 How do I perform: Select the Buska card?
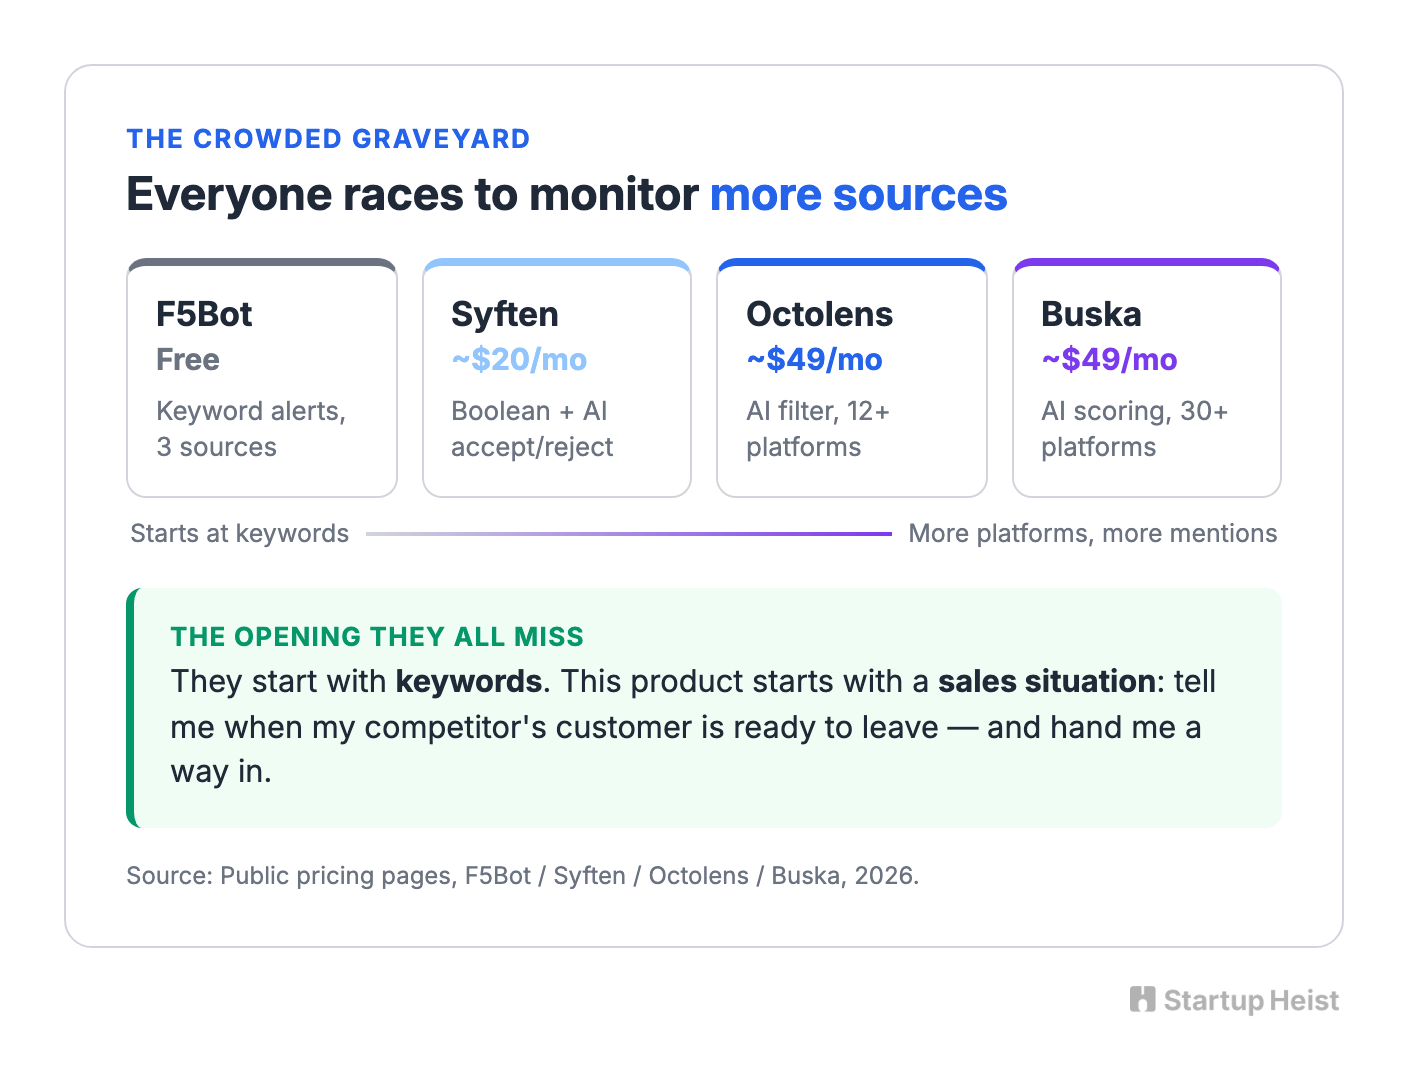point(1147,378)
